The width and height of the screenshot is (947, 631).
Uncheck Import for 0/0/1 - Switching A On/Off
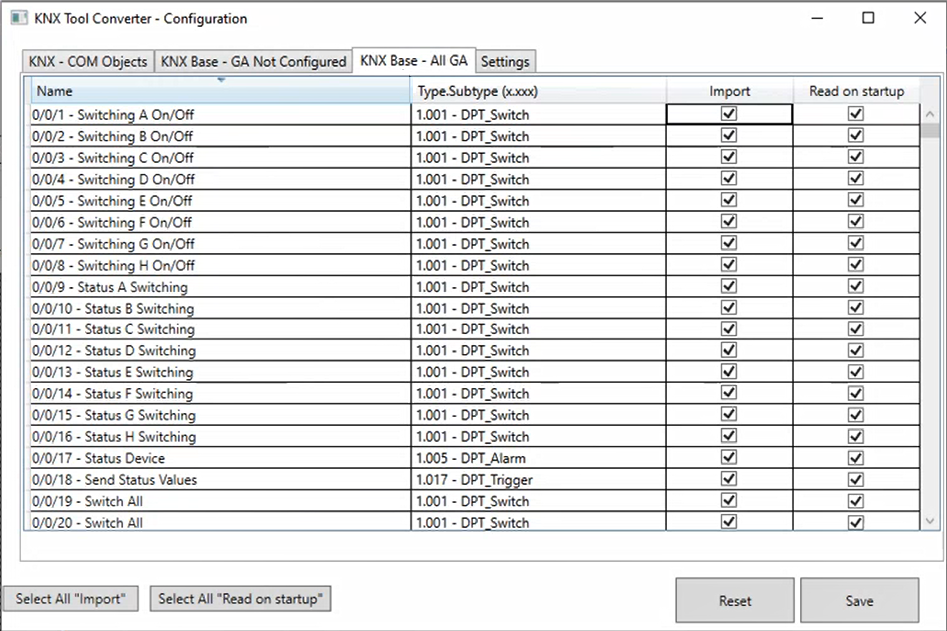730,114
